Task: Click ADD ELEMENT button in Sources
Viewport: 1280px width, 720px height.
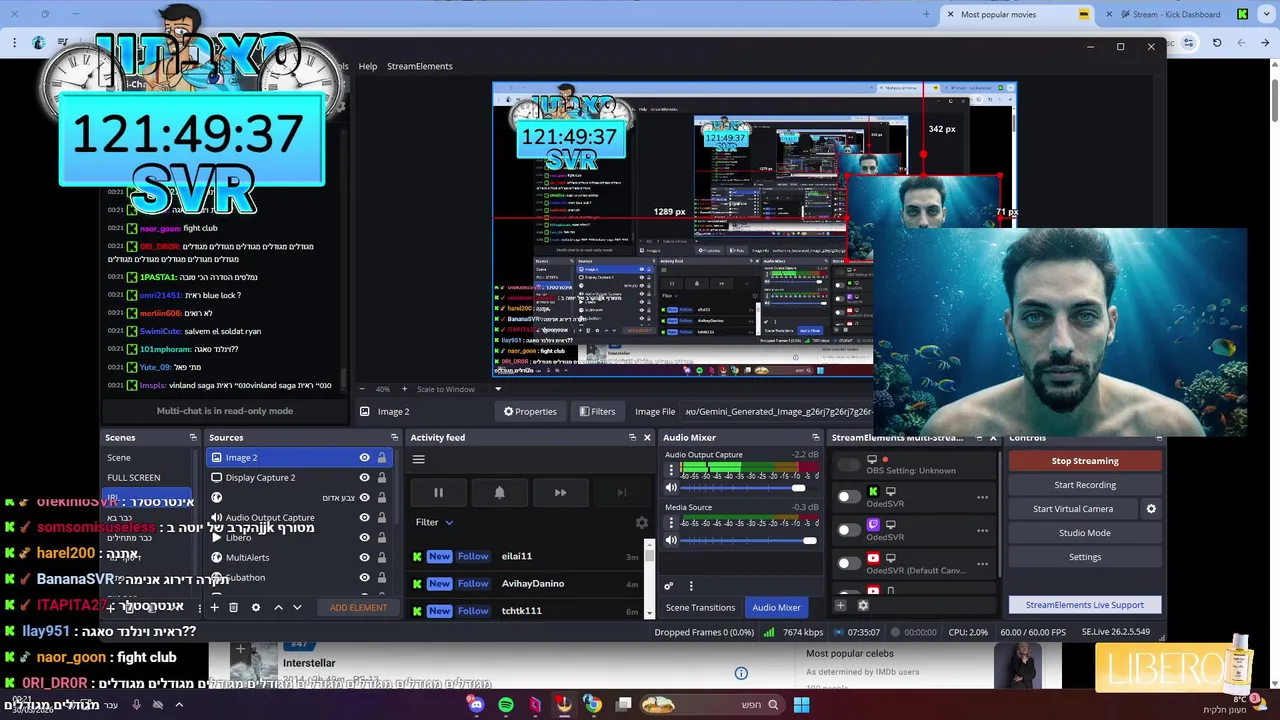Action: click(358, 607)
